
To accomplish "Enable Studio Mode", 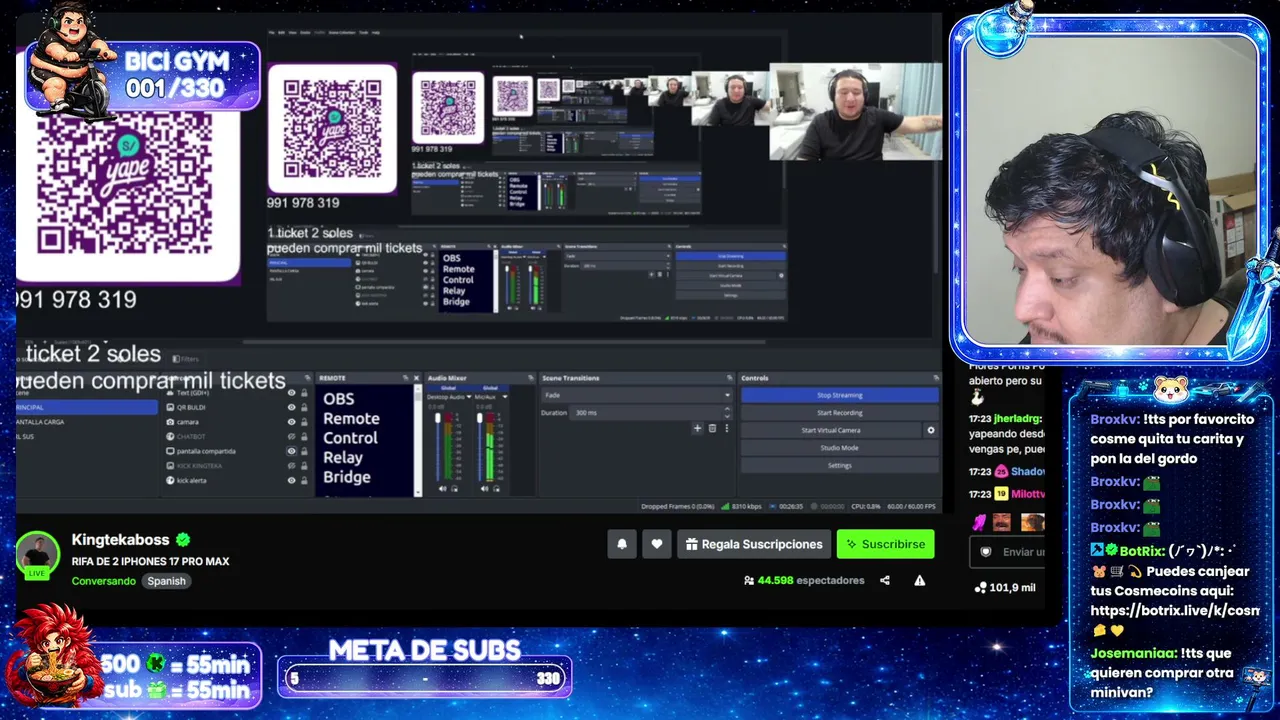I will 839,447.
